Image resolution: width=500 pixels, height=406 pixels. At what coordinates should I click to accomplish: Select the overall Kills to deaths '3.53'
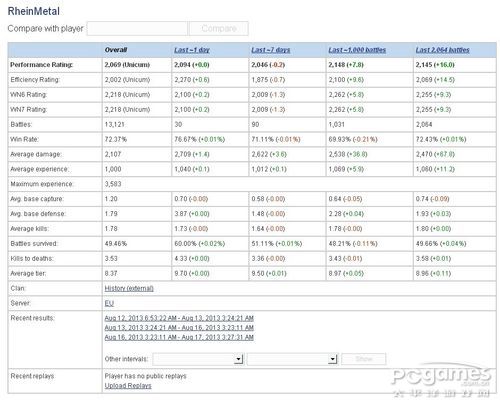[111, 258]
